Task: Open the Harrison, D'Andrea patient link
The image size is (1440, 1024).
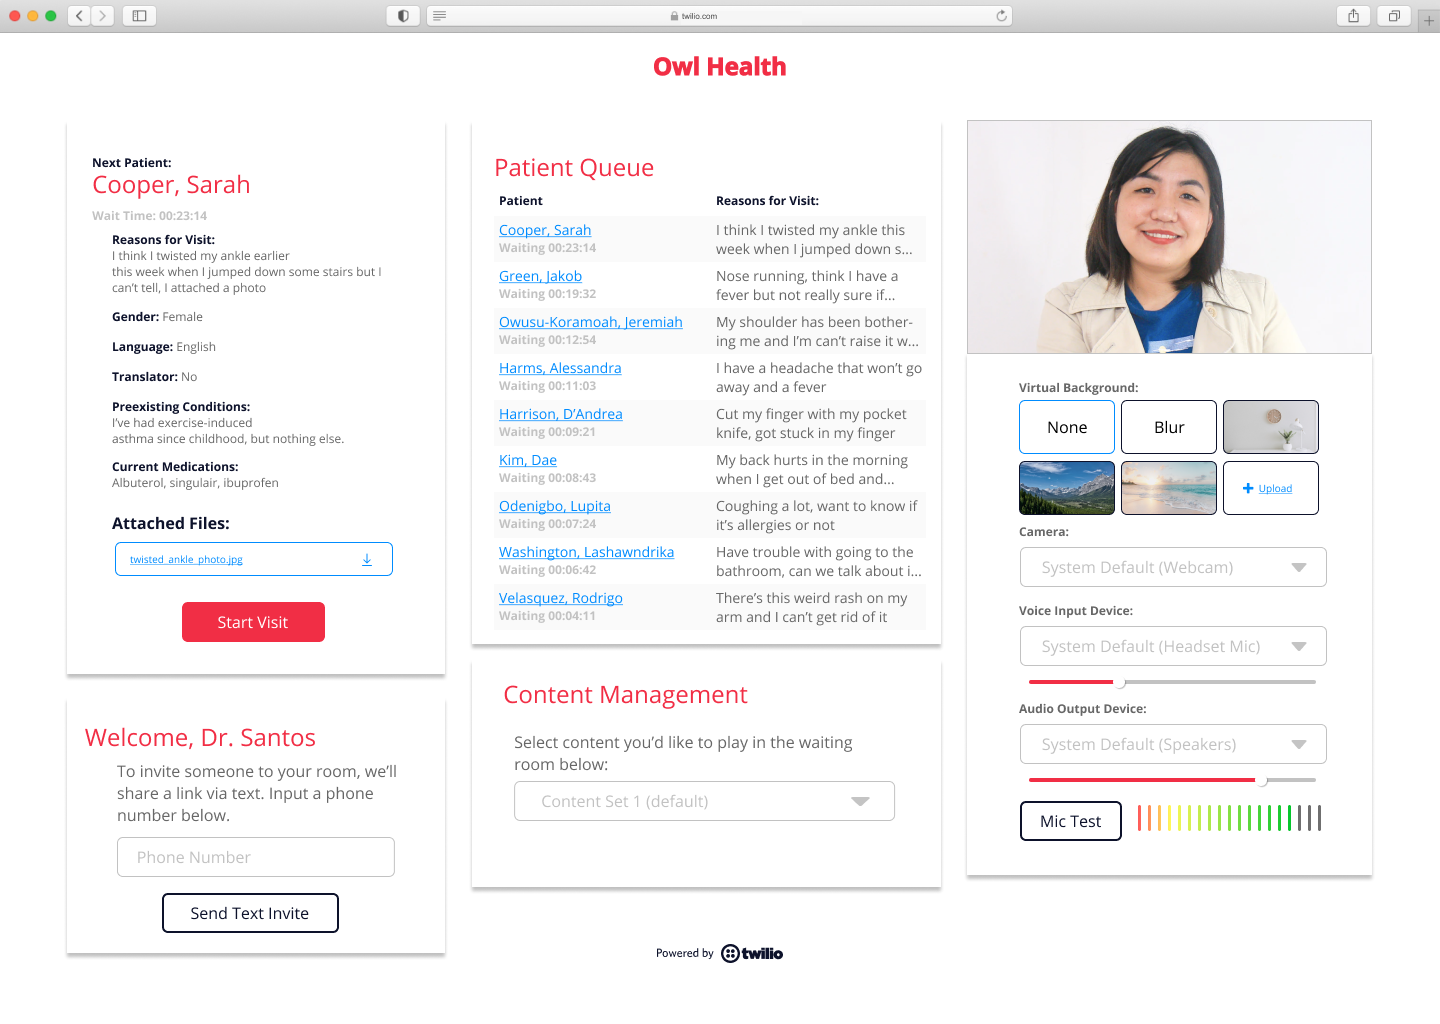Action: (561, 414)
